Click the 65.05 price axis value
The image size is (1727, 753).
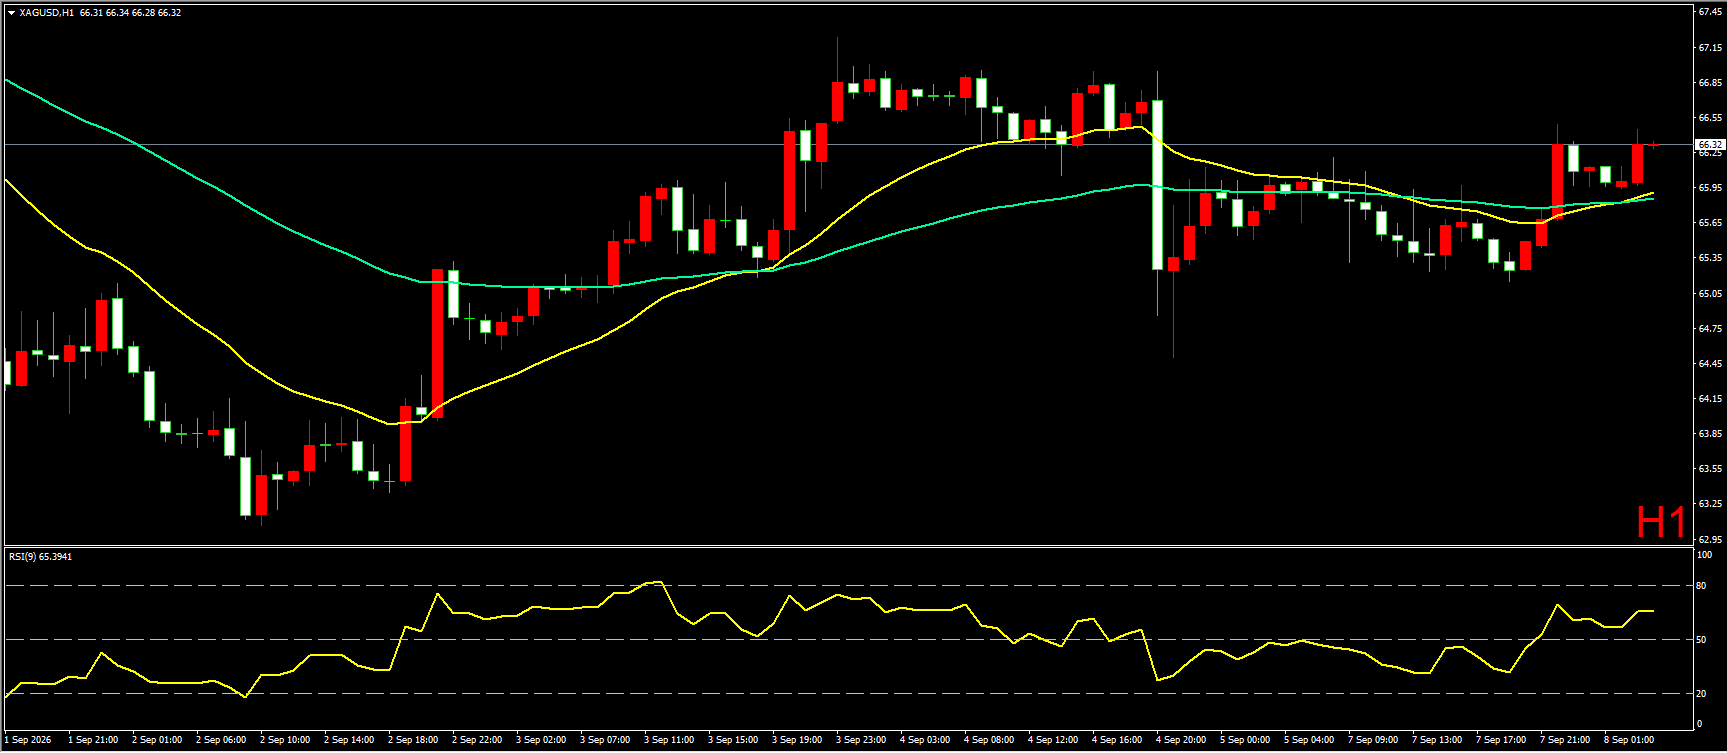[x=1710, y=293]
